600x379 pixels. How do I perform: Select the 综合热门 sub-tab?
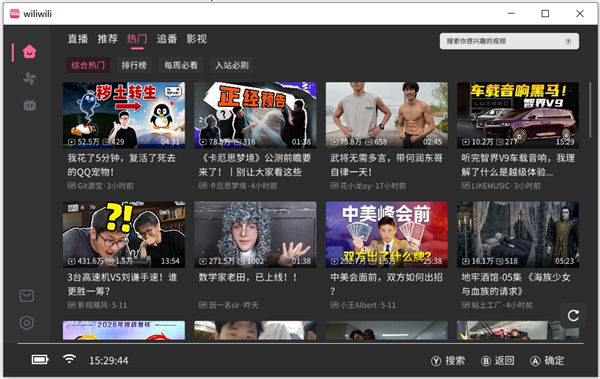tap(88, 65)
